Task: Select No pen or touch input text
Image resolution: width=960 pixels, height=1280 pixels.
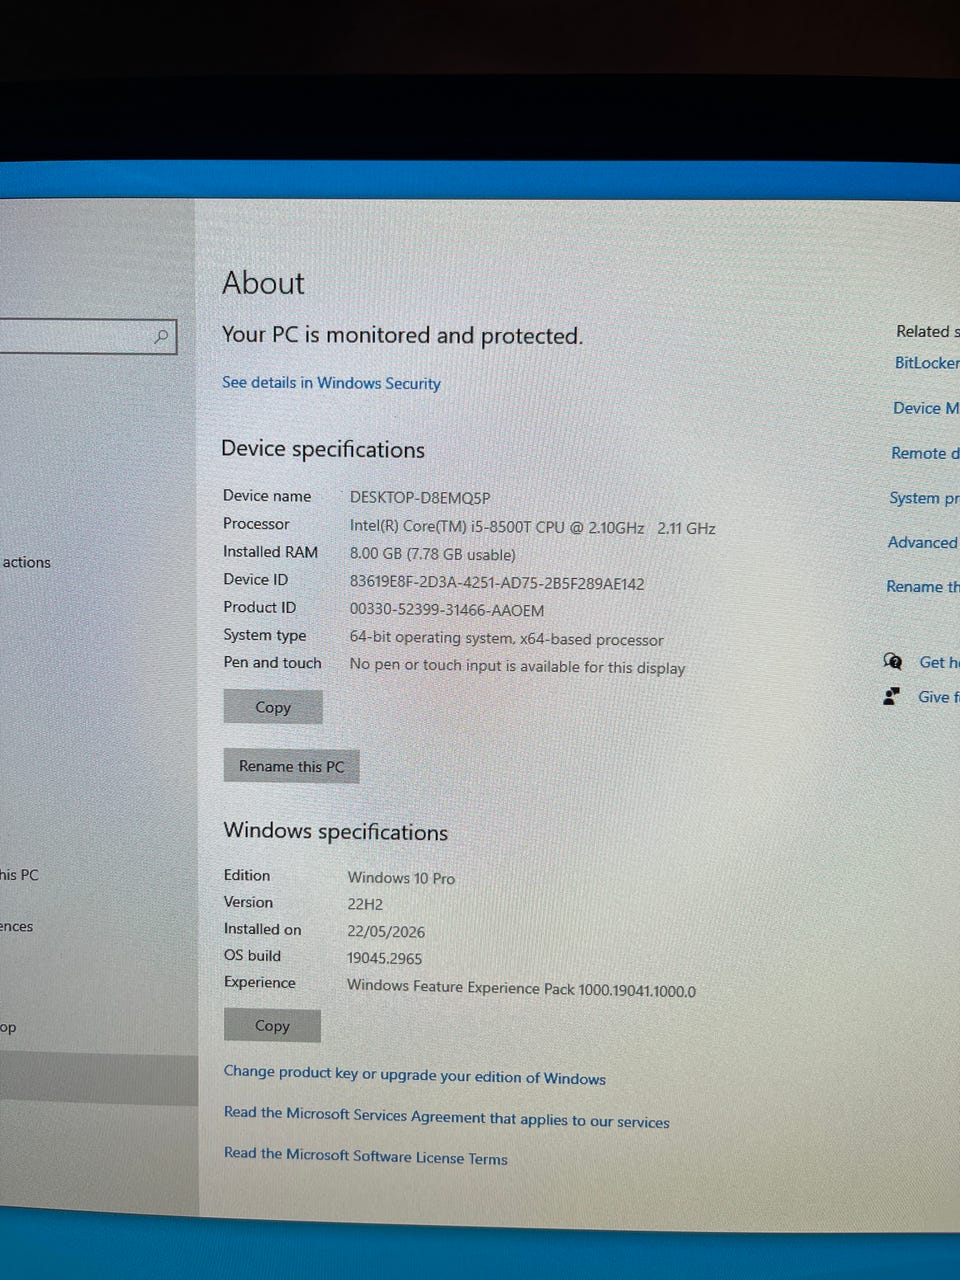Action: point(517,666)
